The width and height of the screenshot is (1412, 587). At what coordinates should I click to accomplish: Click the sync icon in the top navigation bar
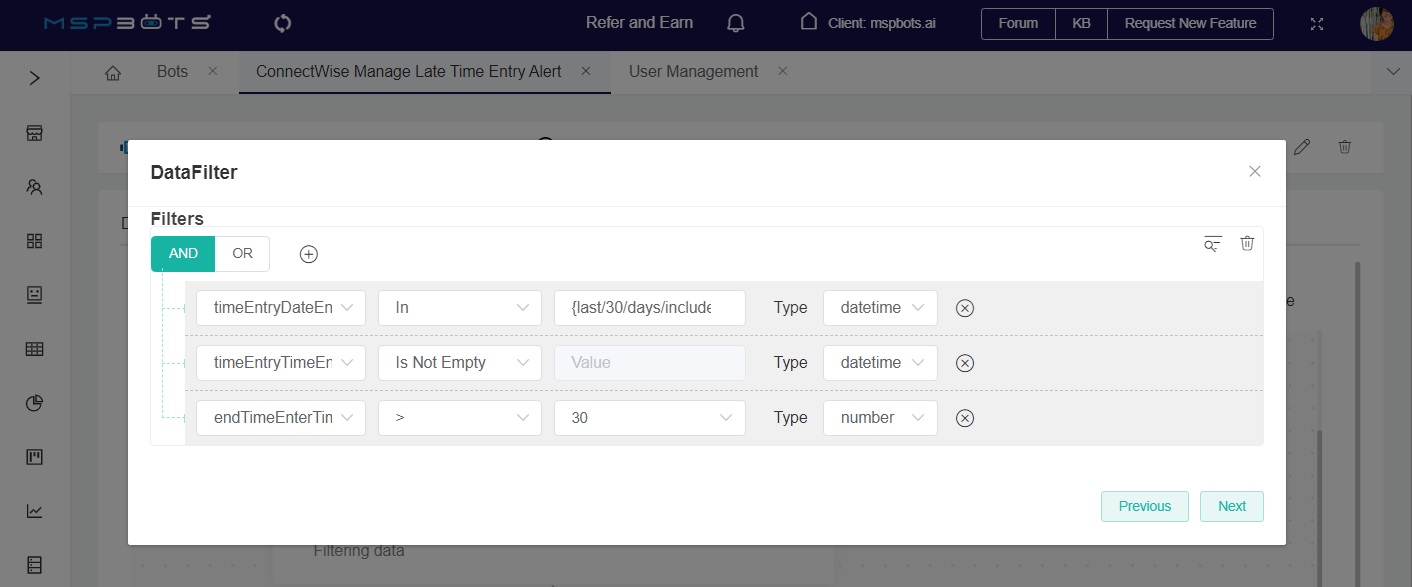[x=282, y=22]
